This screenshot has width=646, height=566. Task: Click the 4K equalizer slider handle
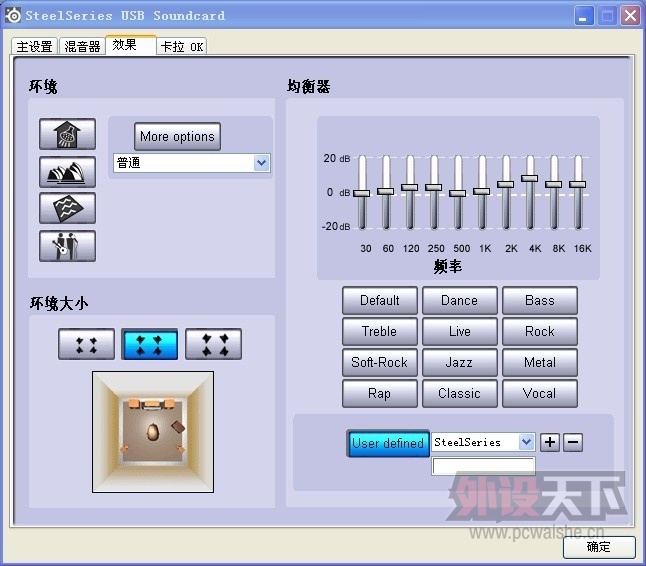coord(530,178)
